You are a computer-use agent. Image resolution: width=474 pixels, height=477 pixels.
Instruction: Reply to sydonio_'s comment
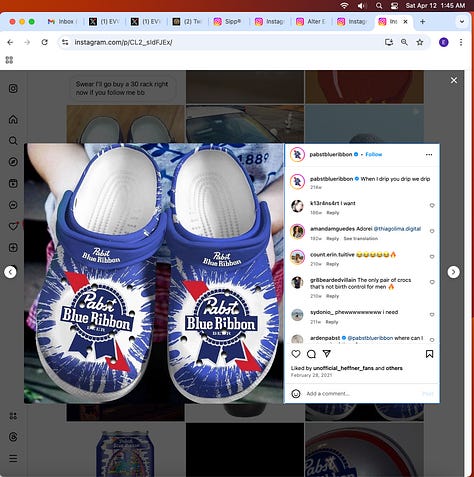click(x=332, y=322)
